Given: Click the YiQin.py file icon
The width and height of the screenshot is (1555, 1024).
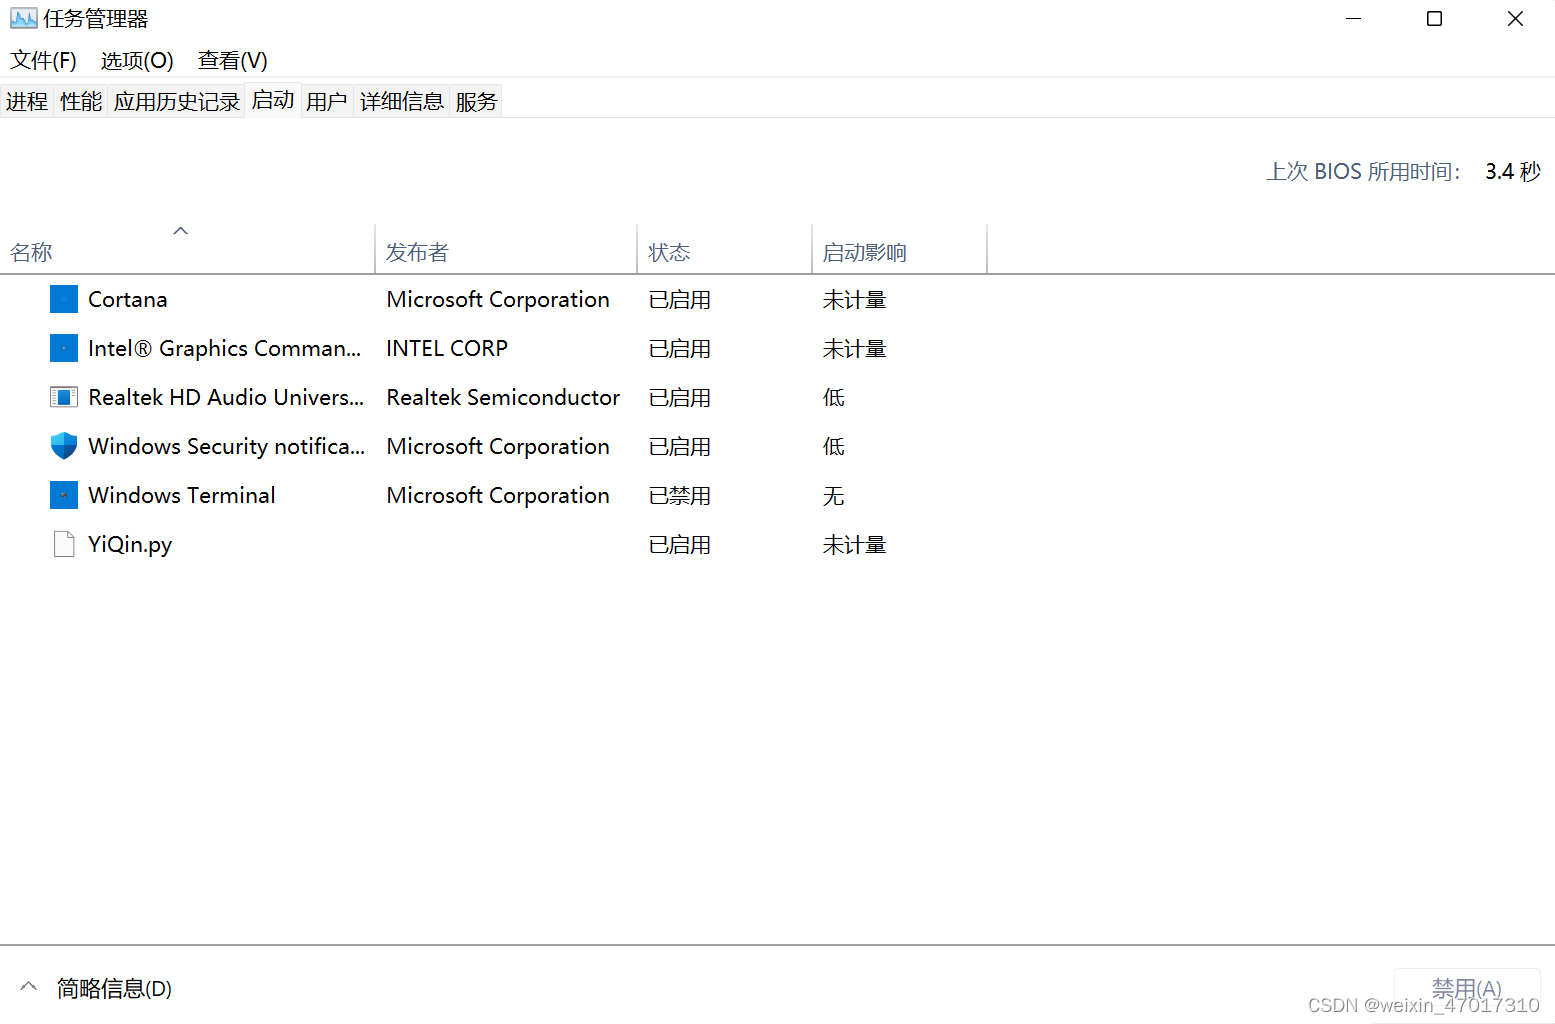Looking at the screenshot, I should 64,544.
